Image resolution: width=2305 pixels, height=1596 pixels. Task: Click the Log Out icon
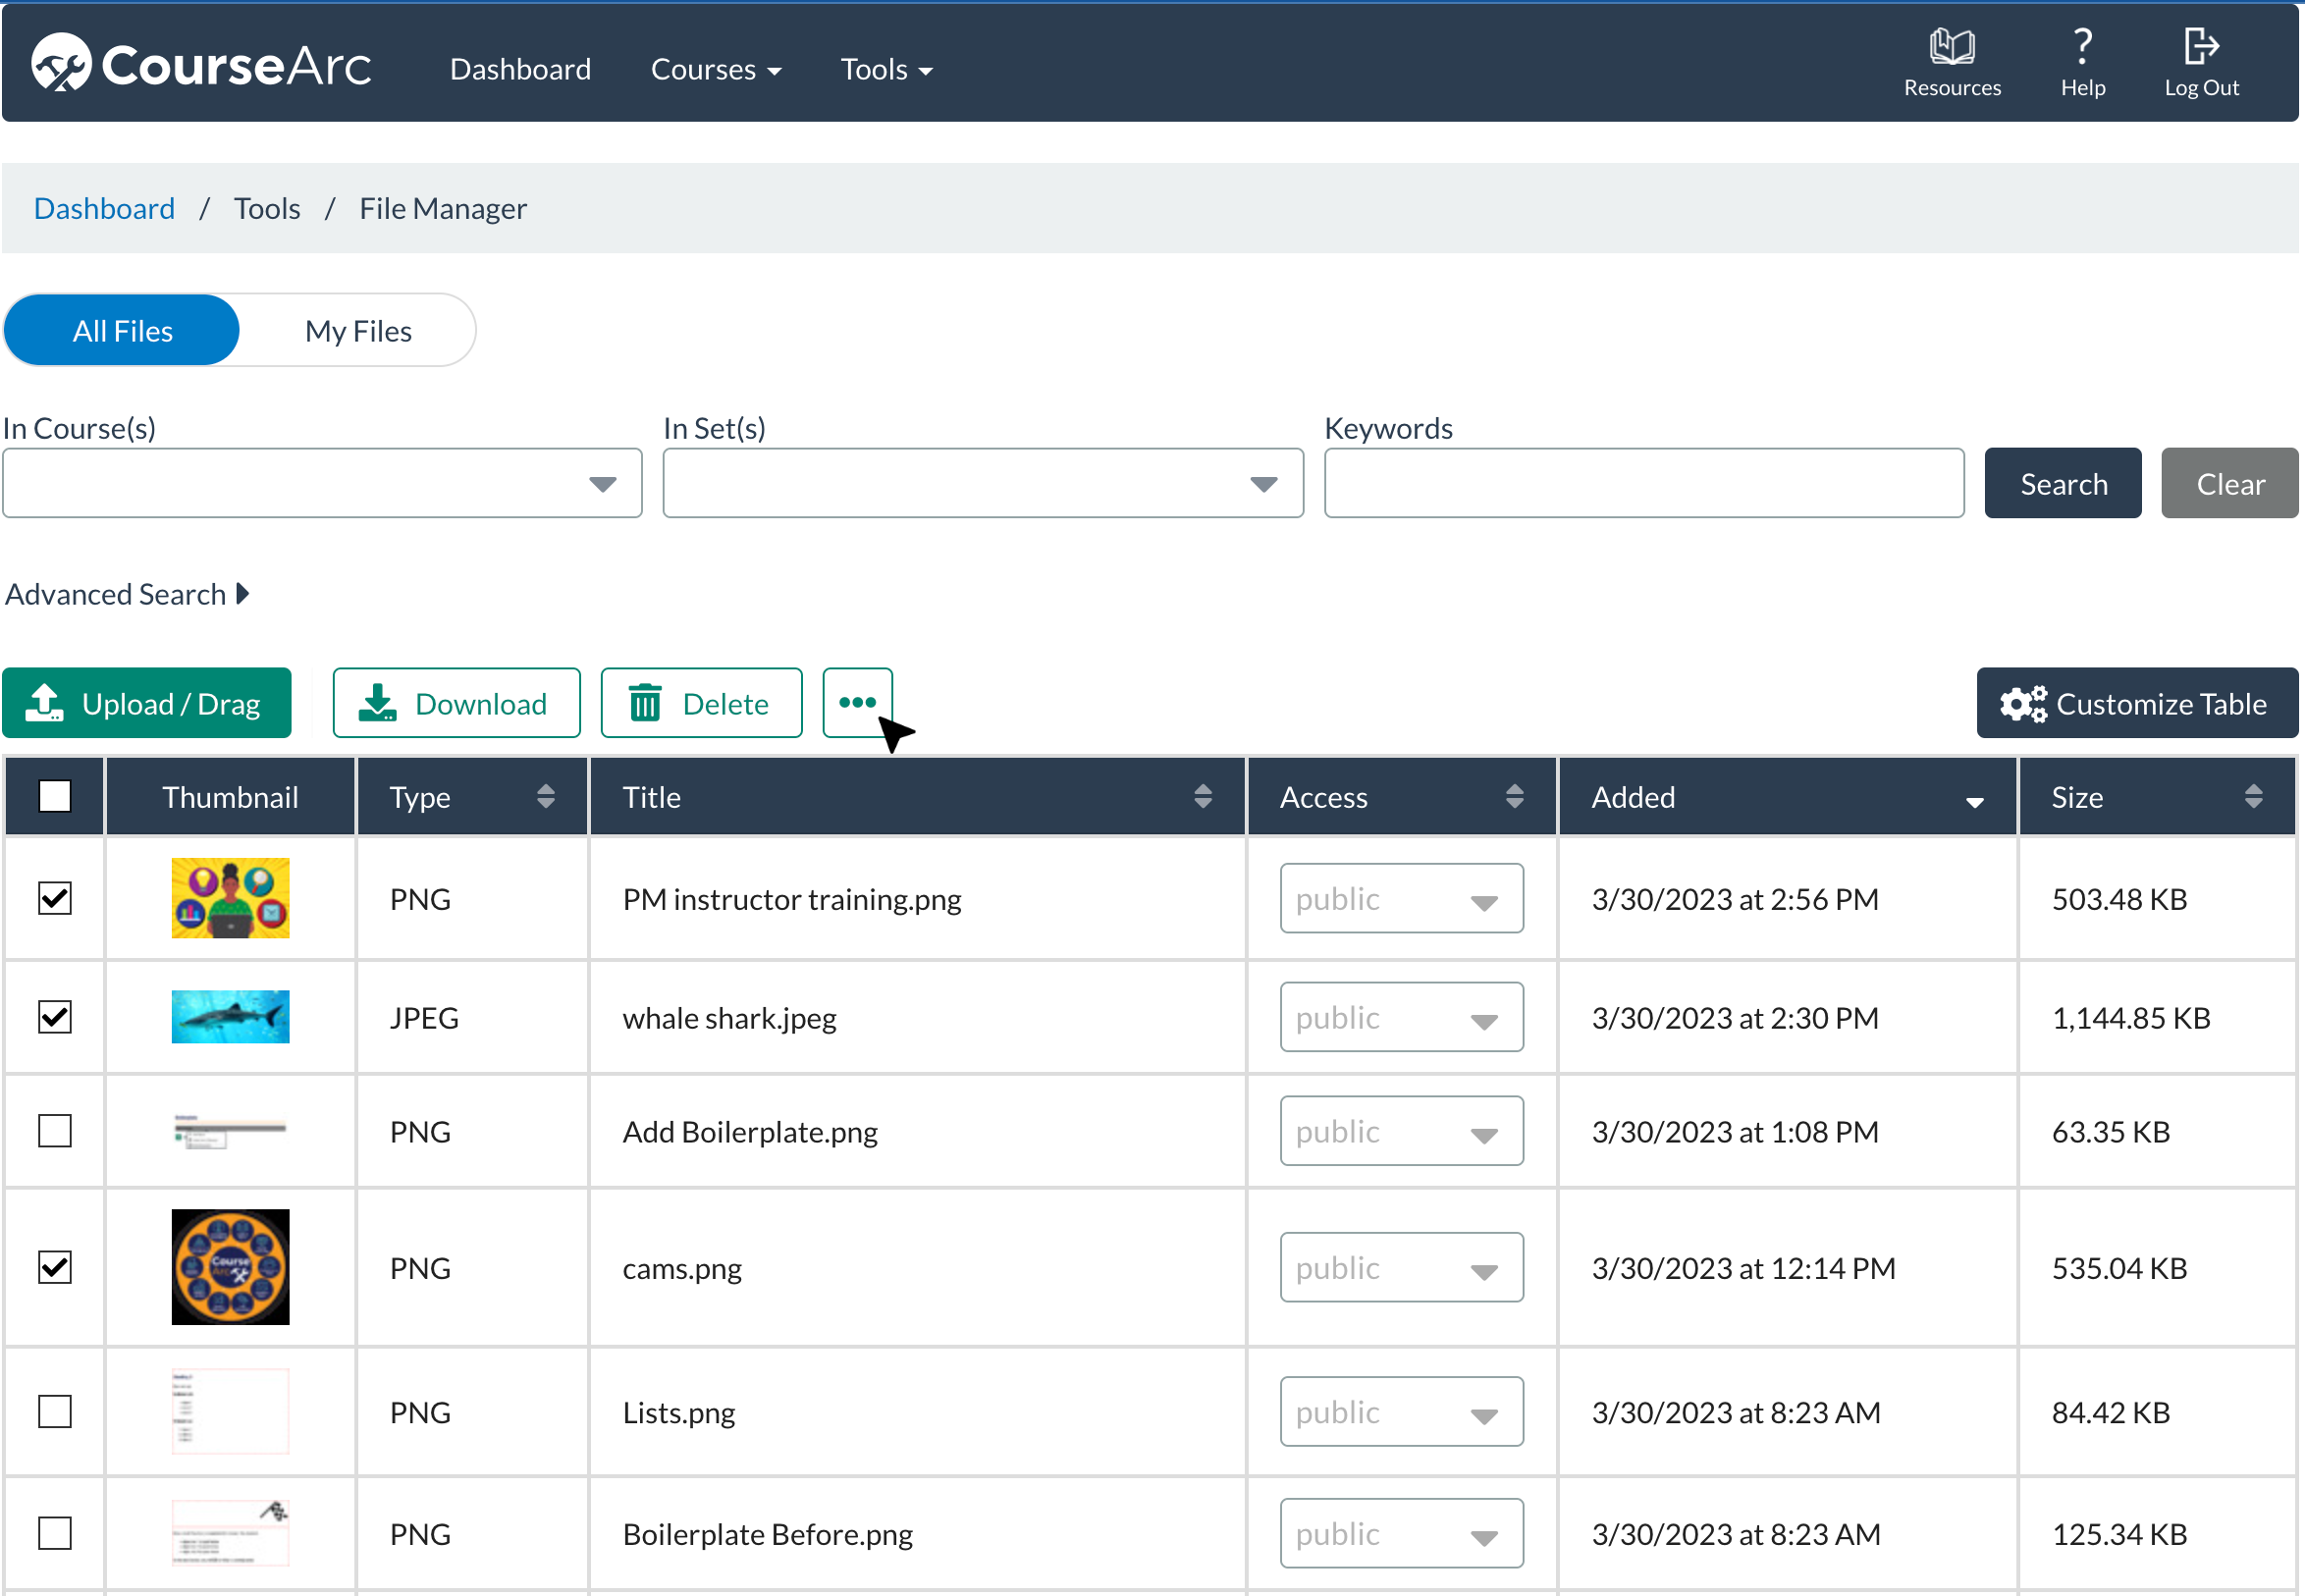[2200, 48]
